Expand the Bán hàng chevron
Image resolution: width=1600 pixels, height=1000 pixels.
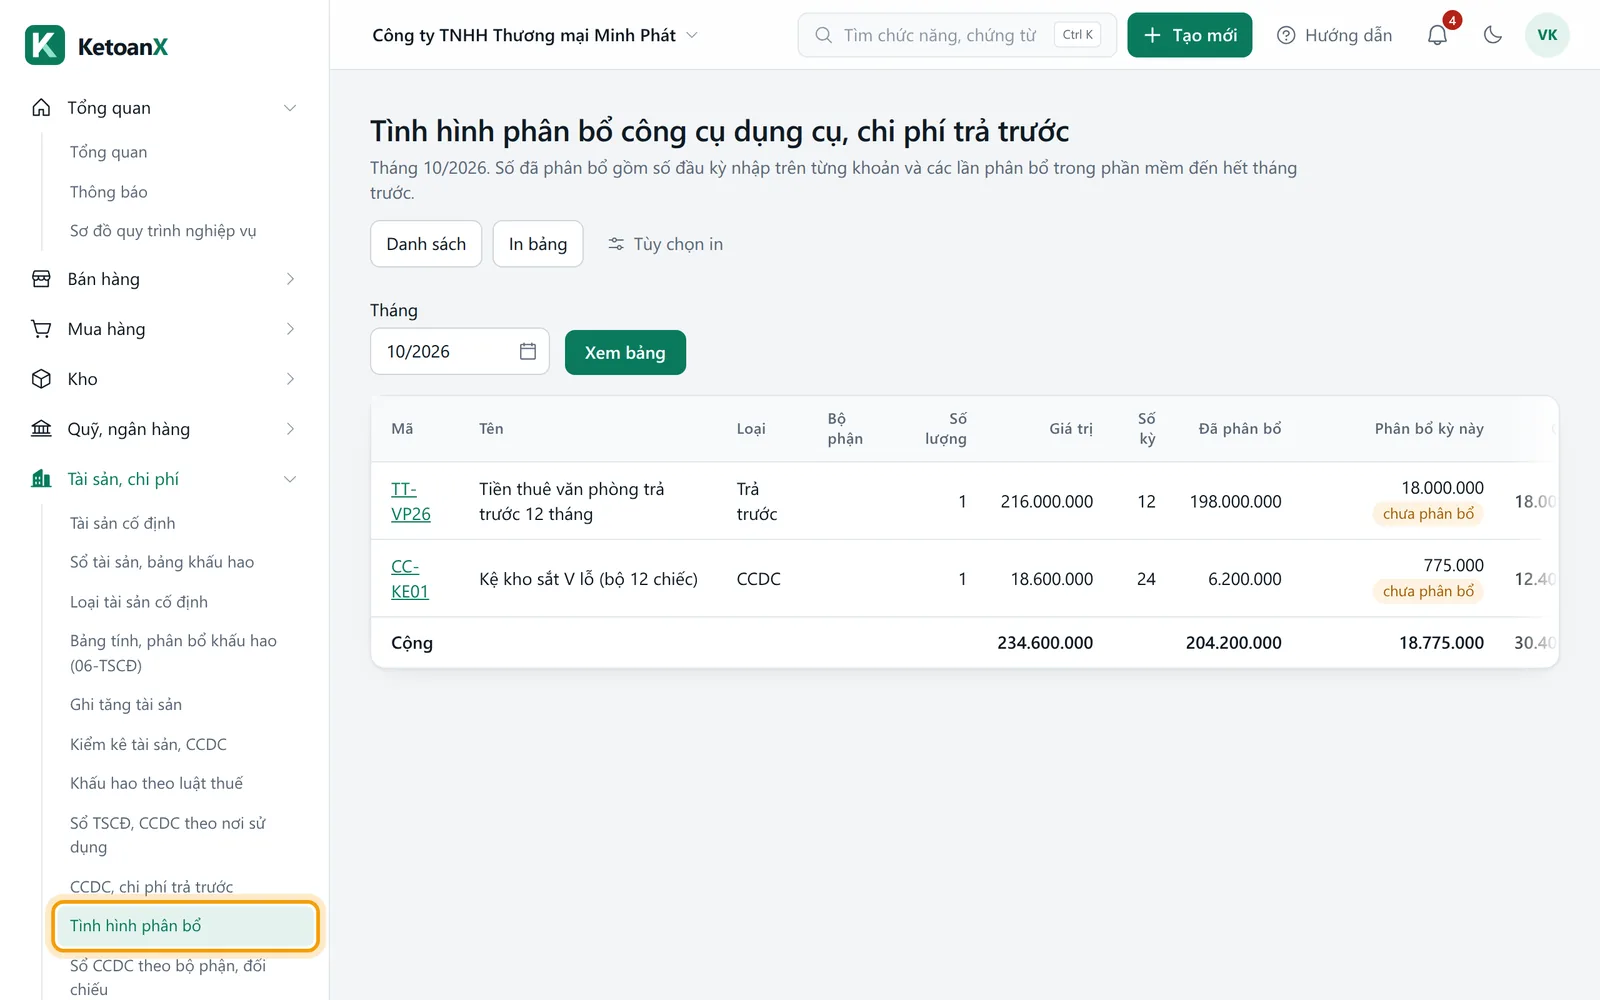click(x=290, y=279)
